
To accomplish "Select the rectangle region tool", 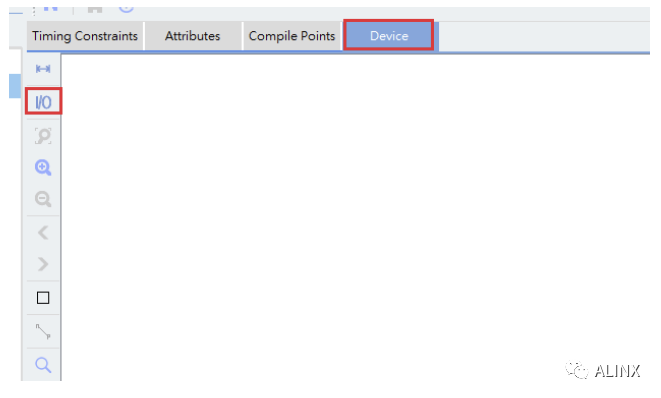I will [x=43, y=298].
